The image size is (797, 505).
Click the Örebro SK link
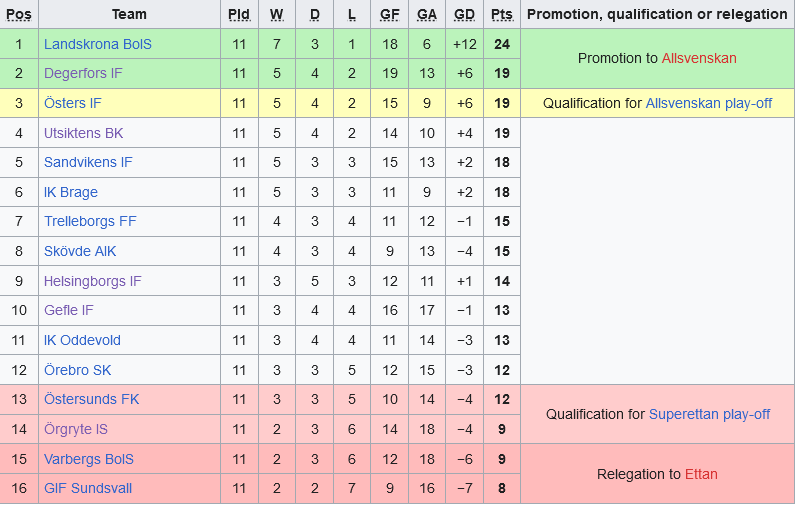pos(77,370)
